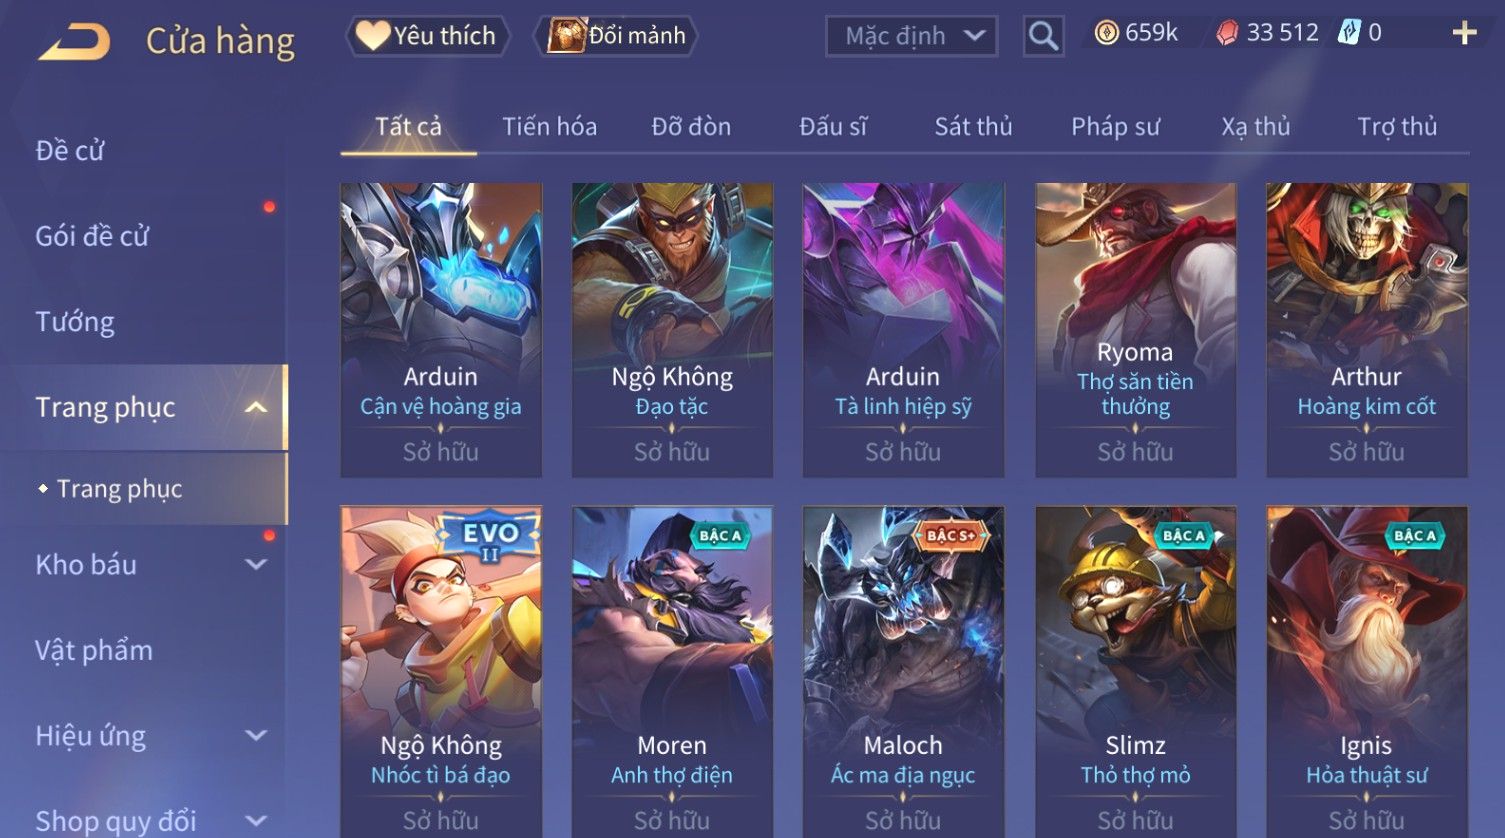Collapse the Trang phục sidebar section
Viewport: 1505px width, 838px height.
pos(256,407)
